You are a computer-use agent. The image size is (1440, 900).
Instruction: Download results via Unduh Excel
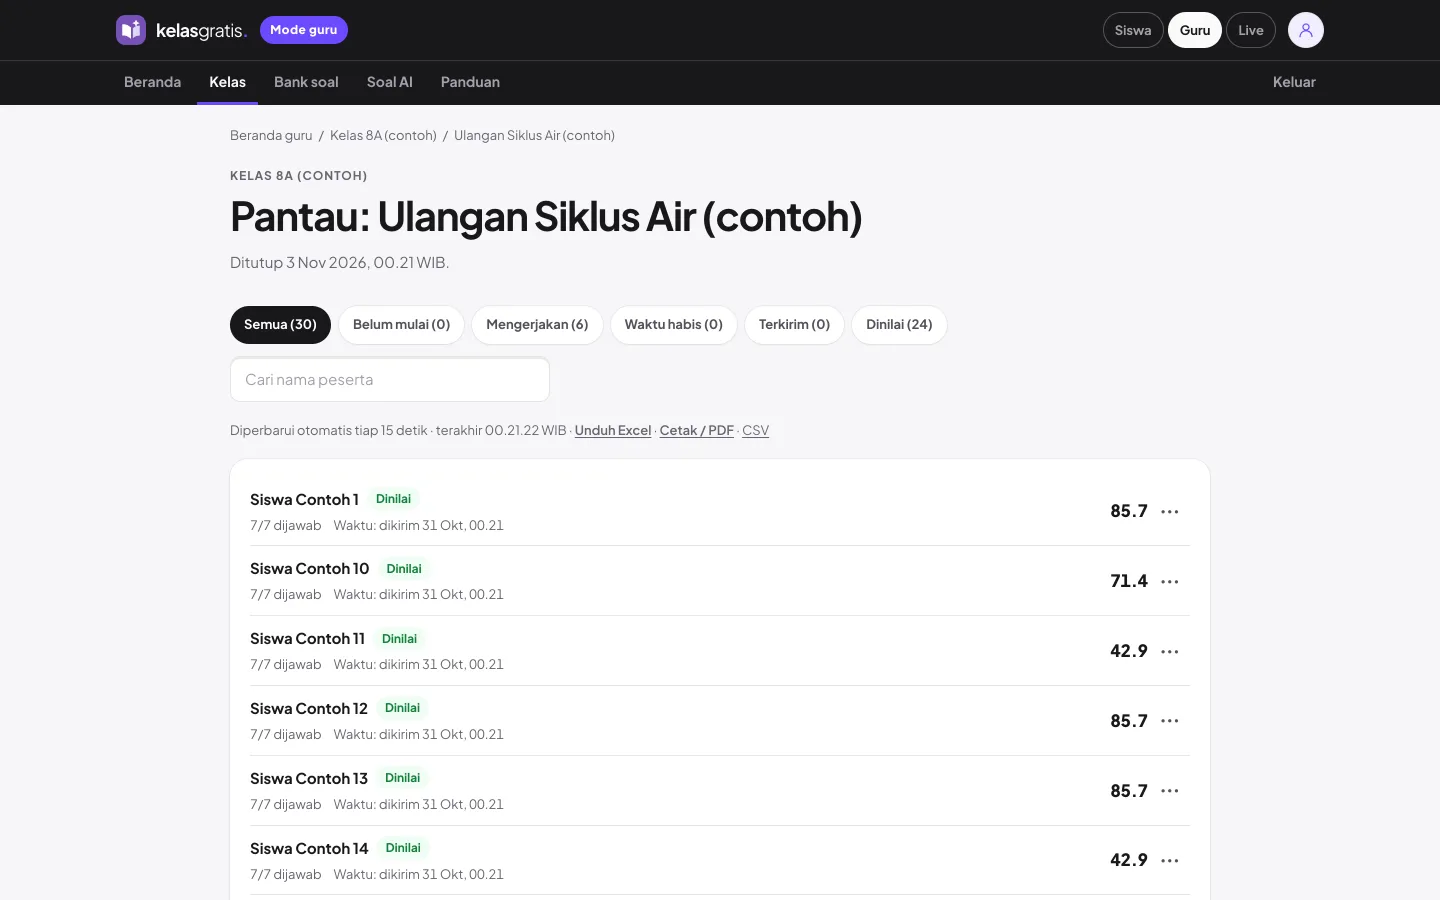613,430
